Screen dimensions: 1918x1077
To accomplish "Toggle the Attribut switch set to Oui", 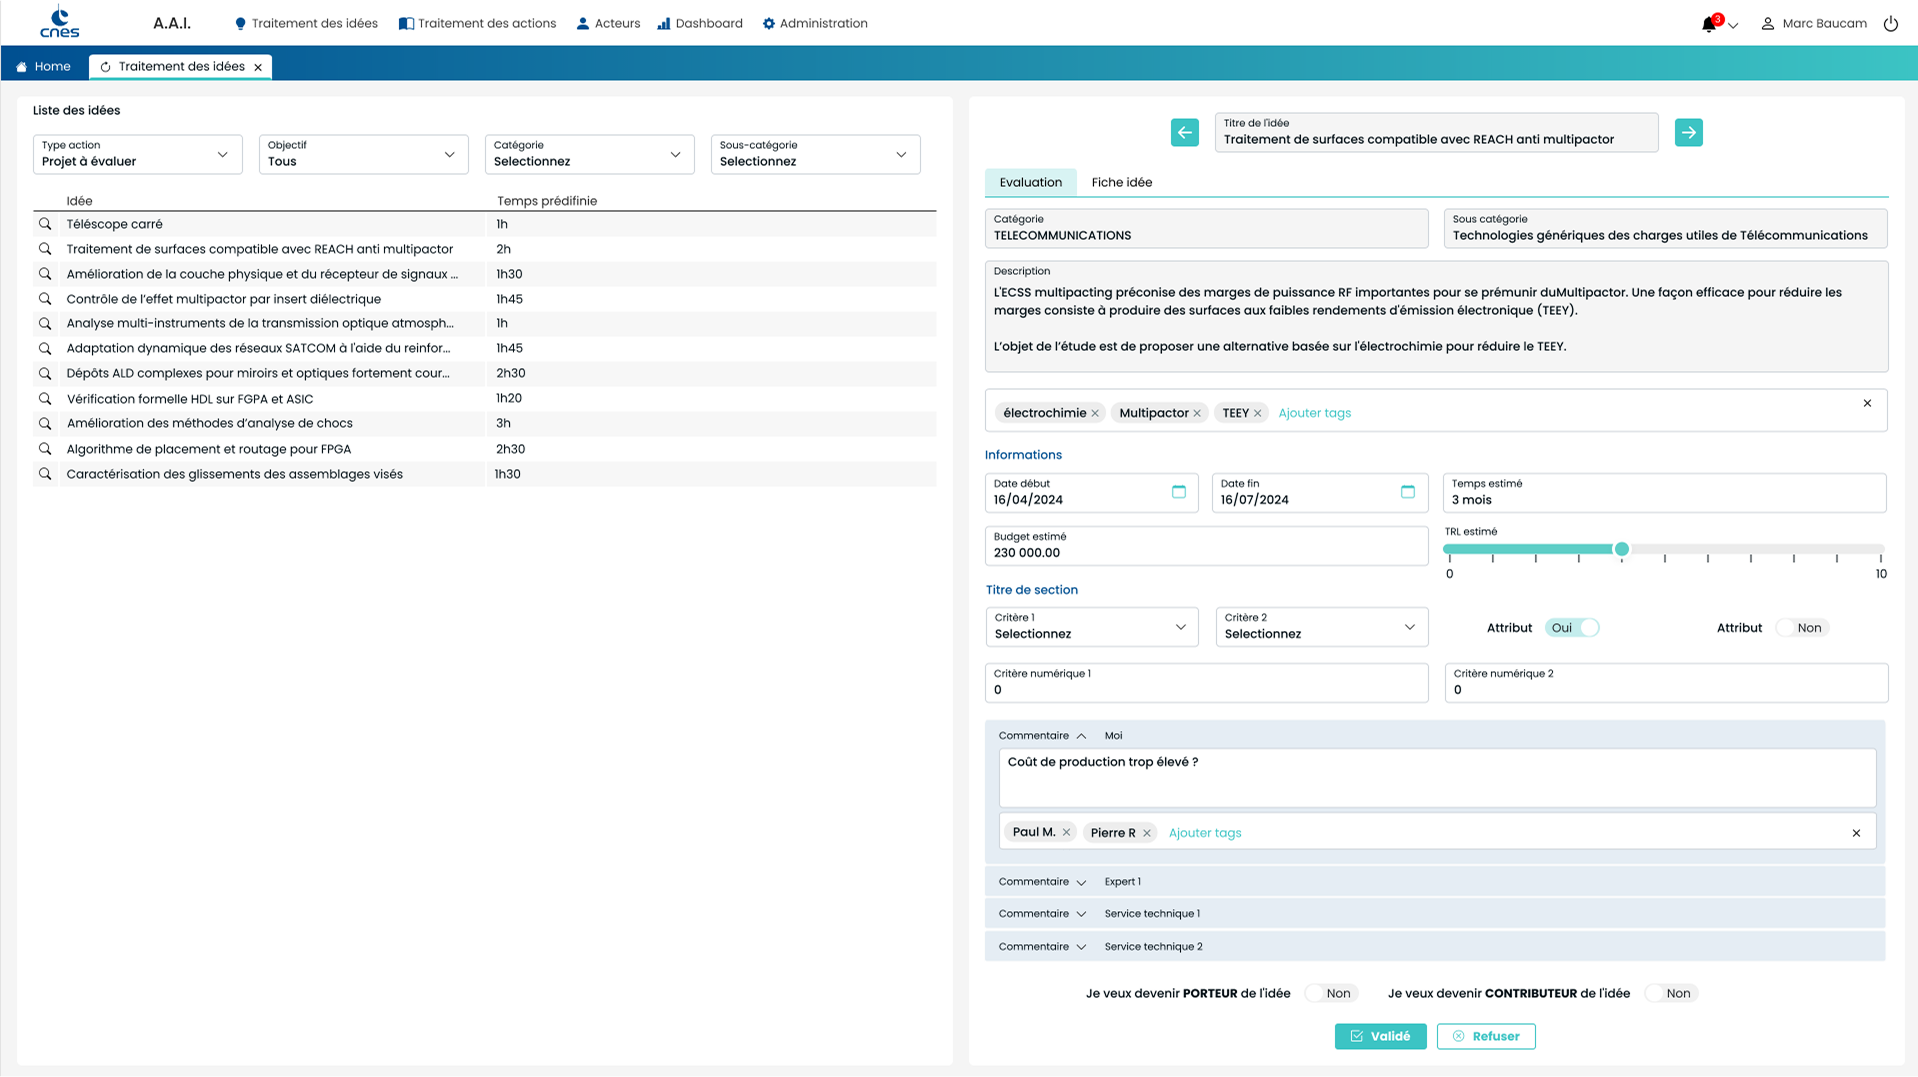I will pos(1572,628).
